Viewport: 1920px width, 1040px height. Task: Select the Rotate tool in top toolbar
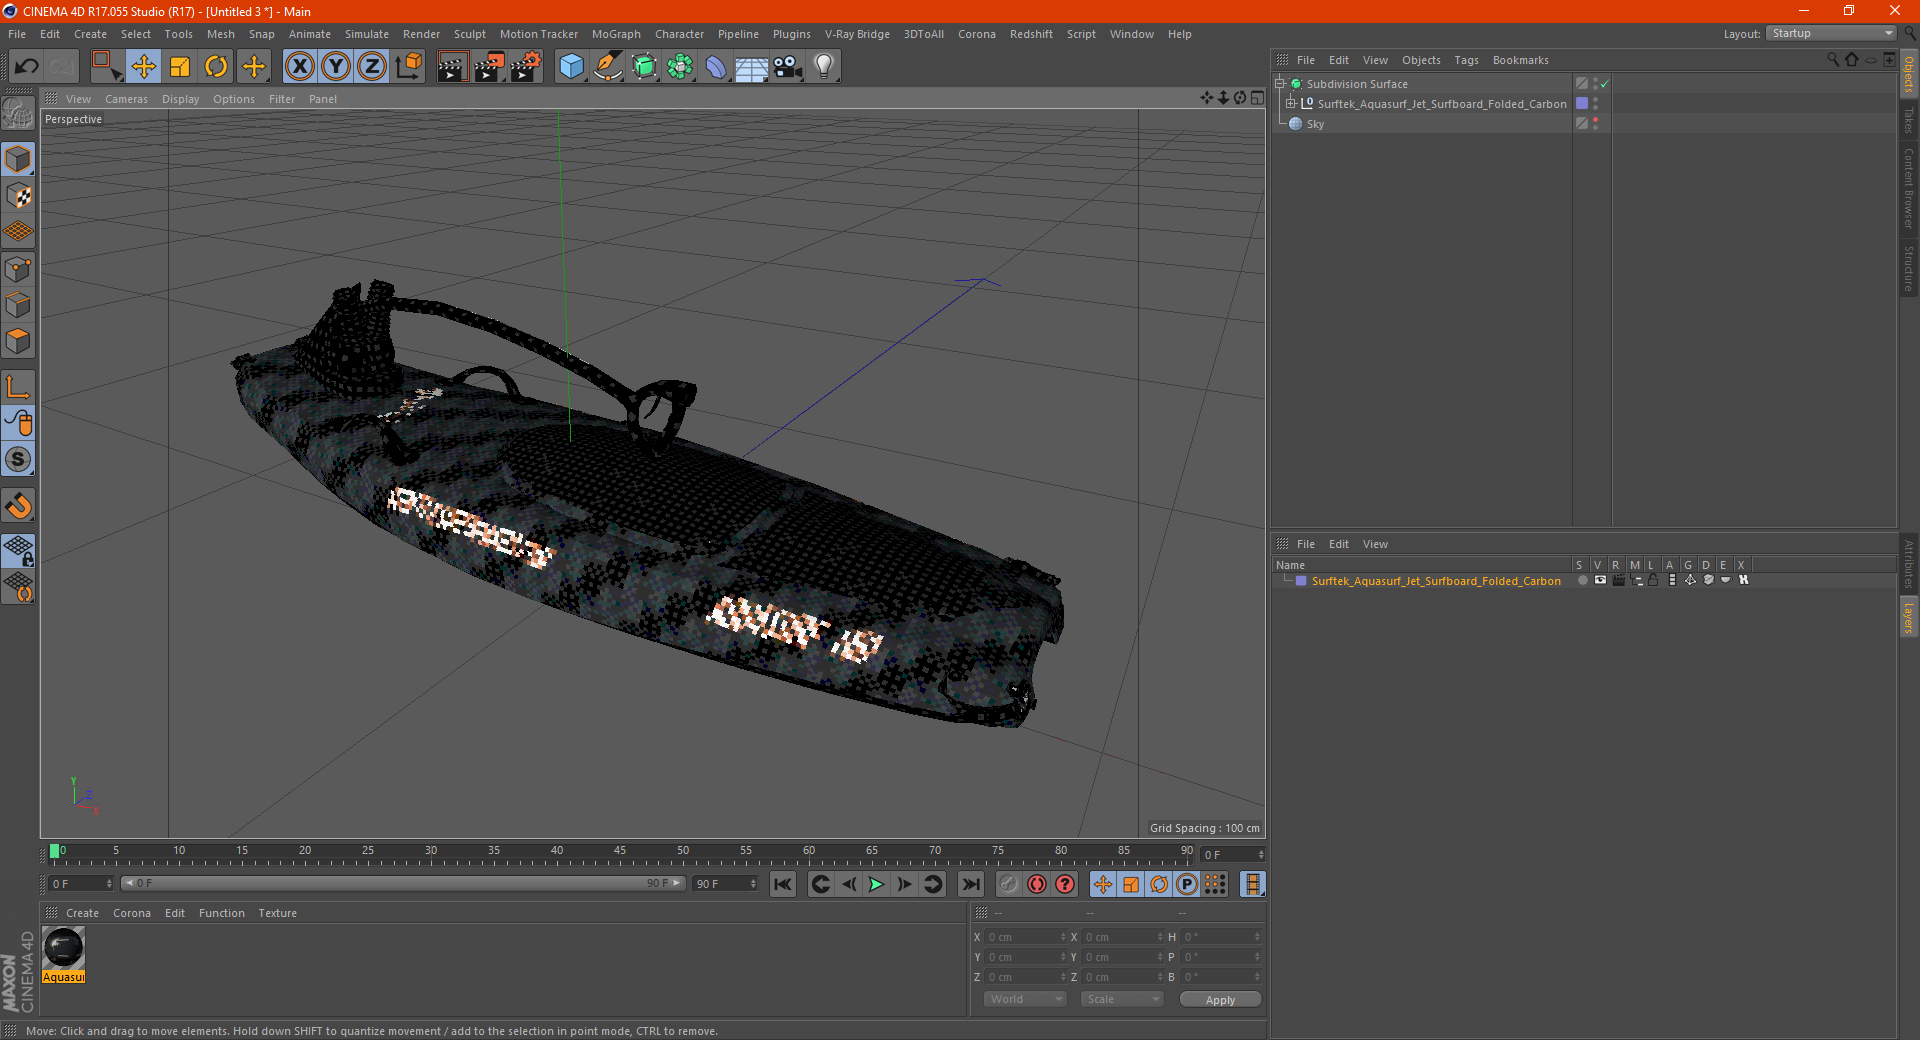216,67
